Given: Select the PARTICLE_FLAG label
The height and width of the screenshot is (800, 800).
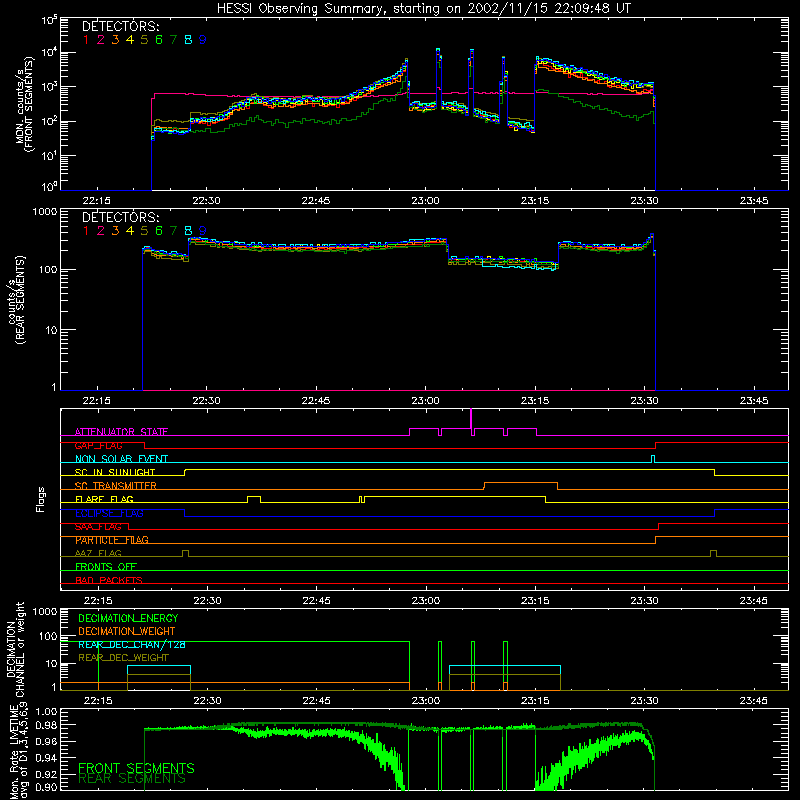Looking at the screenshot, I should pos(112,539).
